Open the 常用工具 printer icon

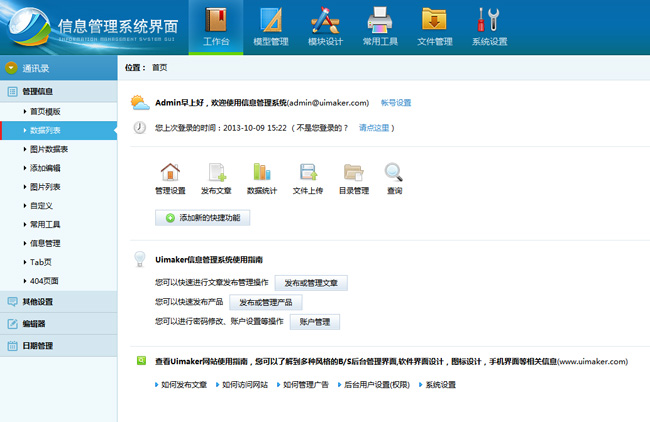pos(380,20)
